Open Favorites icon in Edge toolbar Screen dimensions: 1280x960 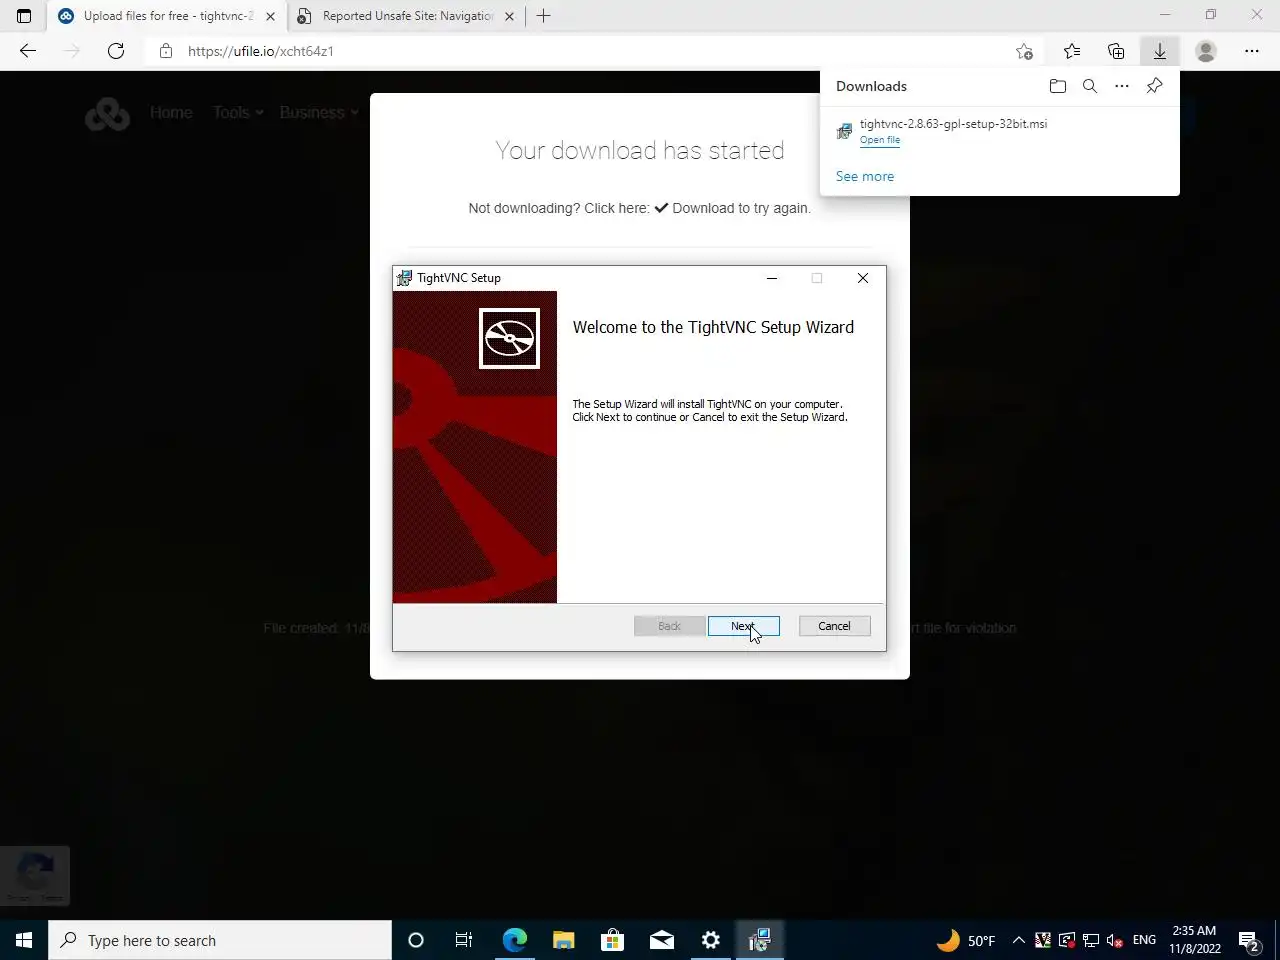tap(1072, 51)
